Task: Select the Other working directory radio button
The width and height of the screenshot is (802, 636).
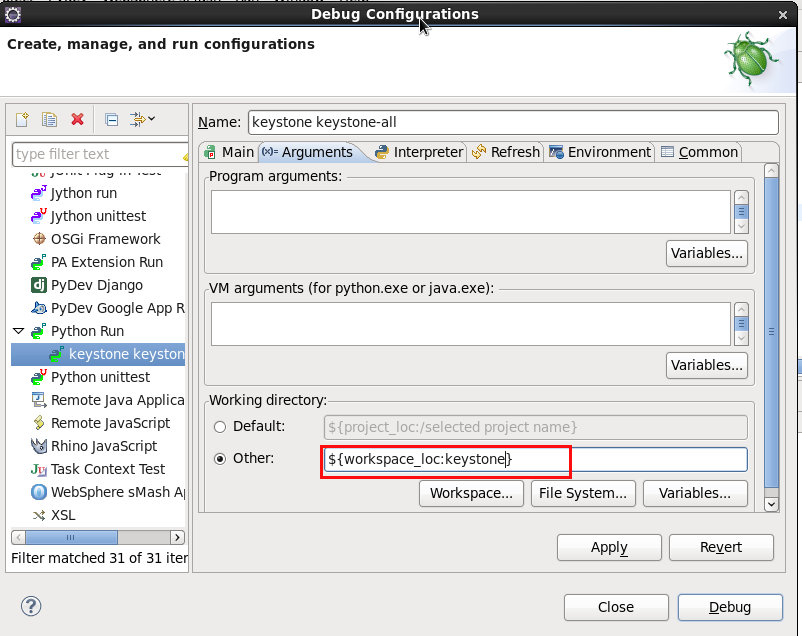Action: click(220, 459)
